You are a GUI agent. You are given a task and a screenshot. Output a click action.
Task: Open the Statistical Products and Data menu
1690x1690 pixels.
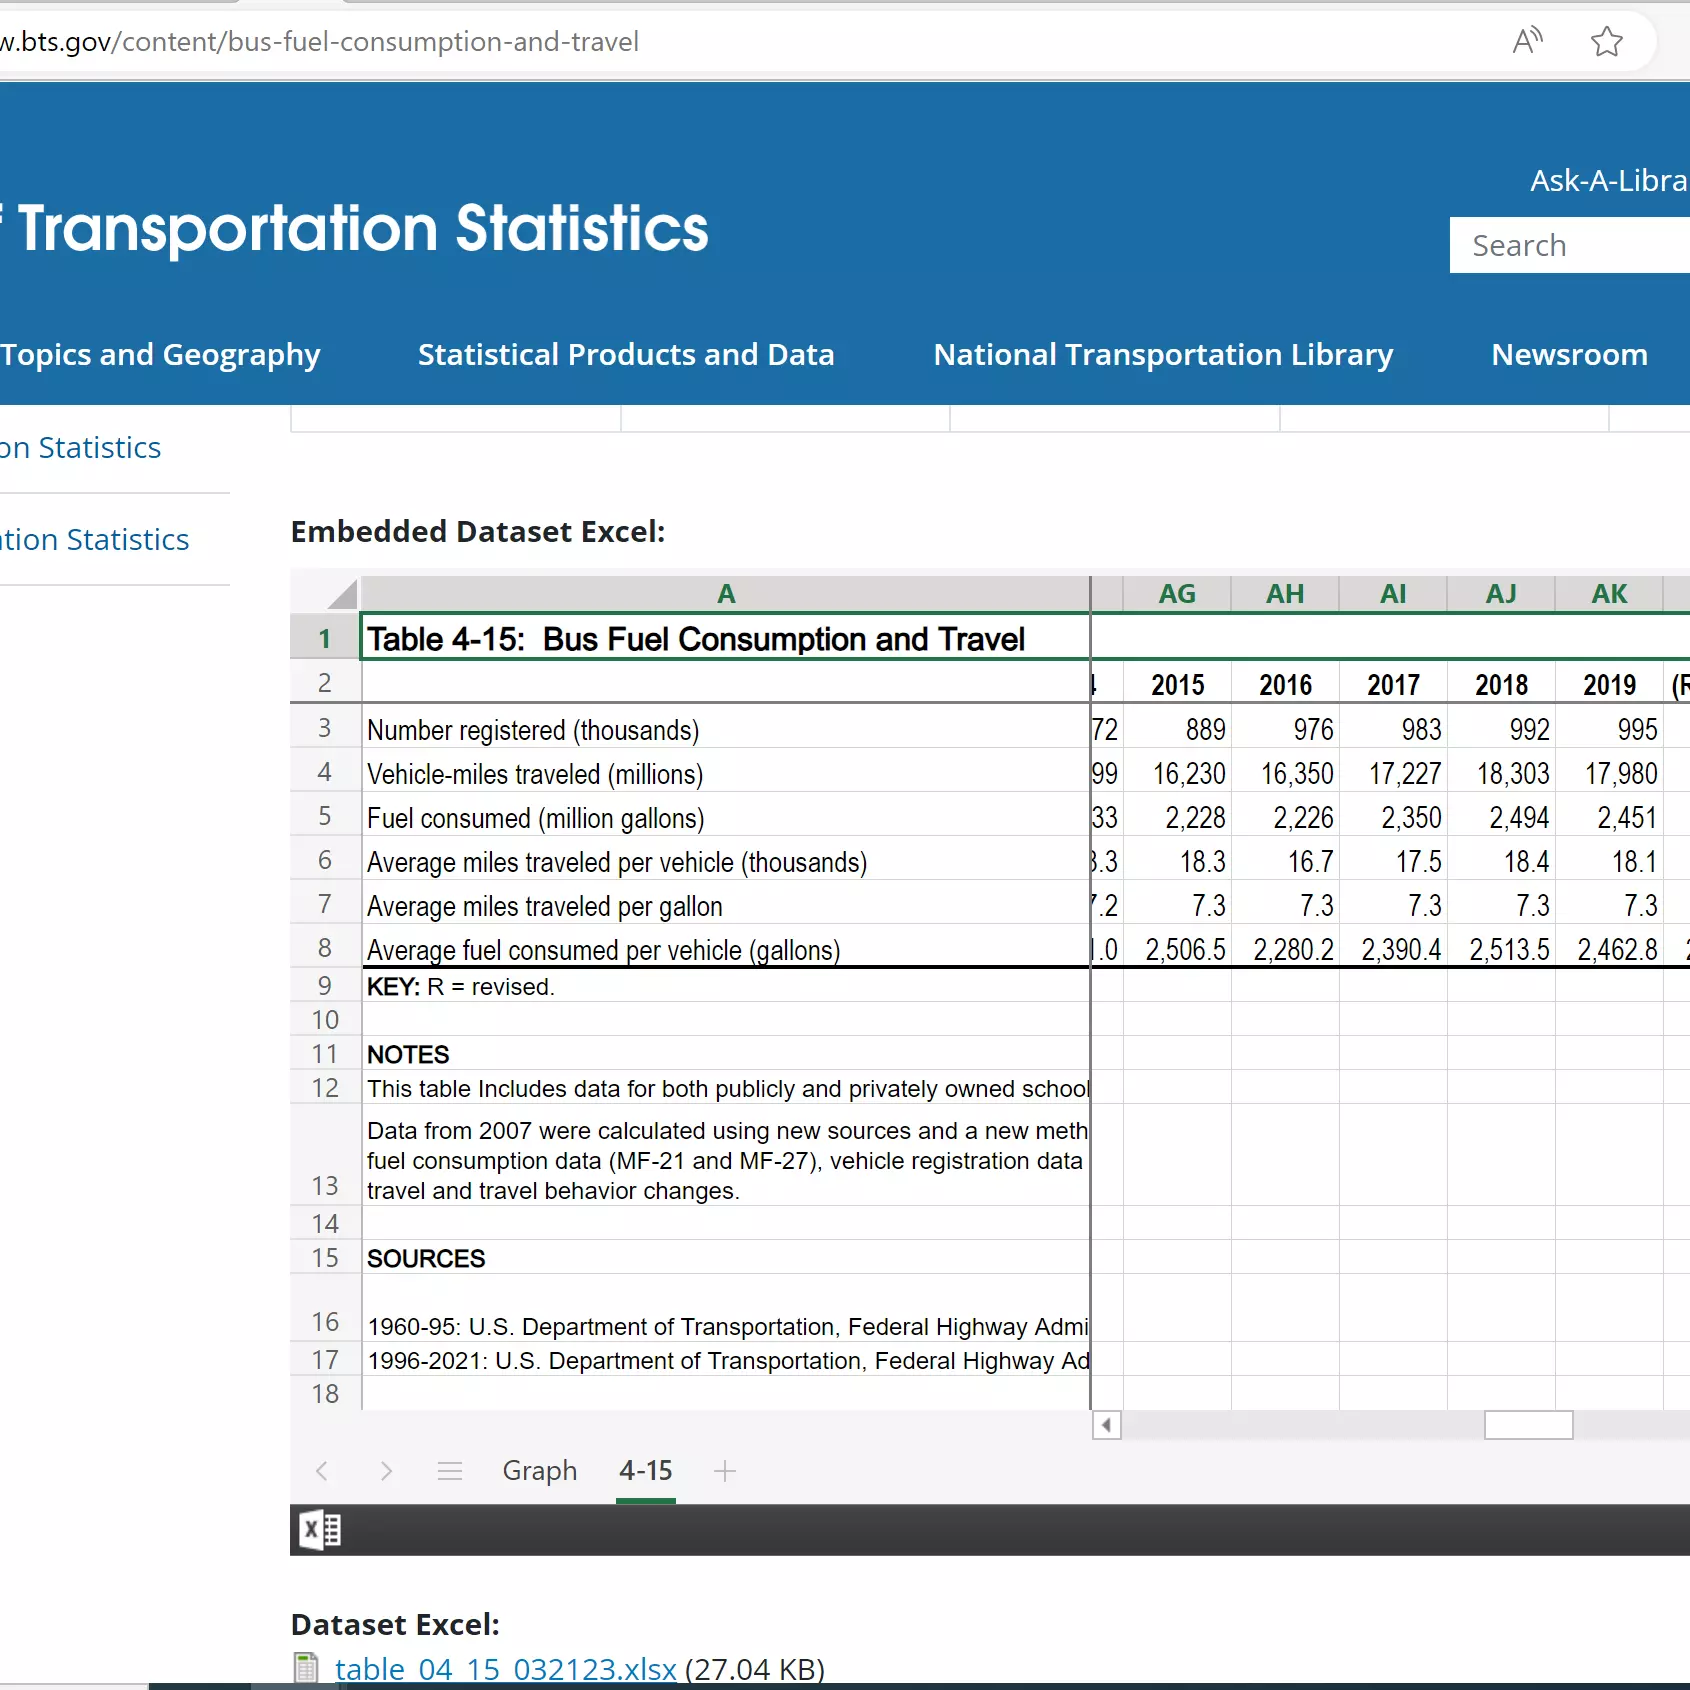click(x=625, y=354)
